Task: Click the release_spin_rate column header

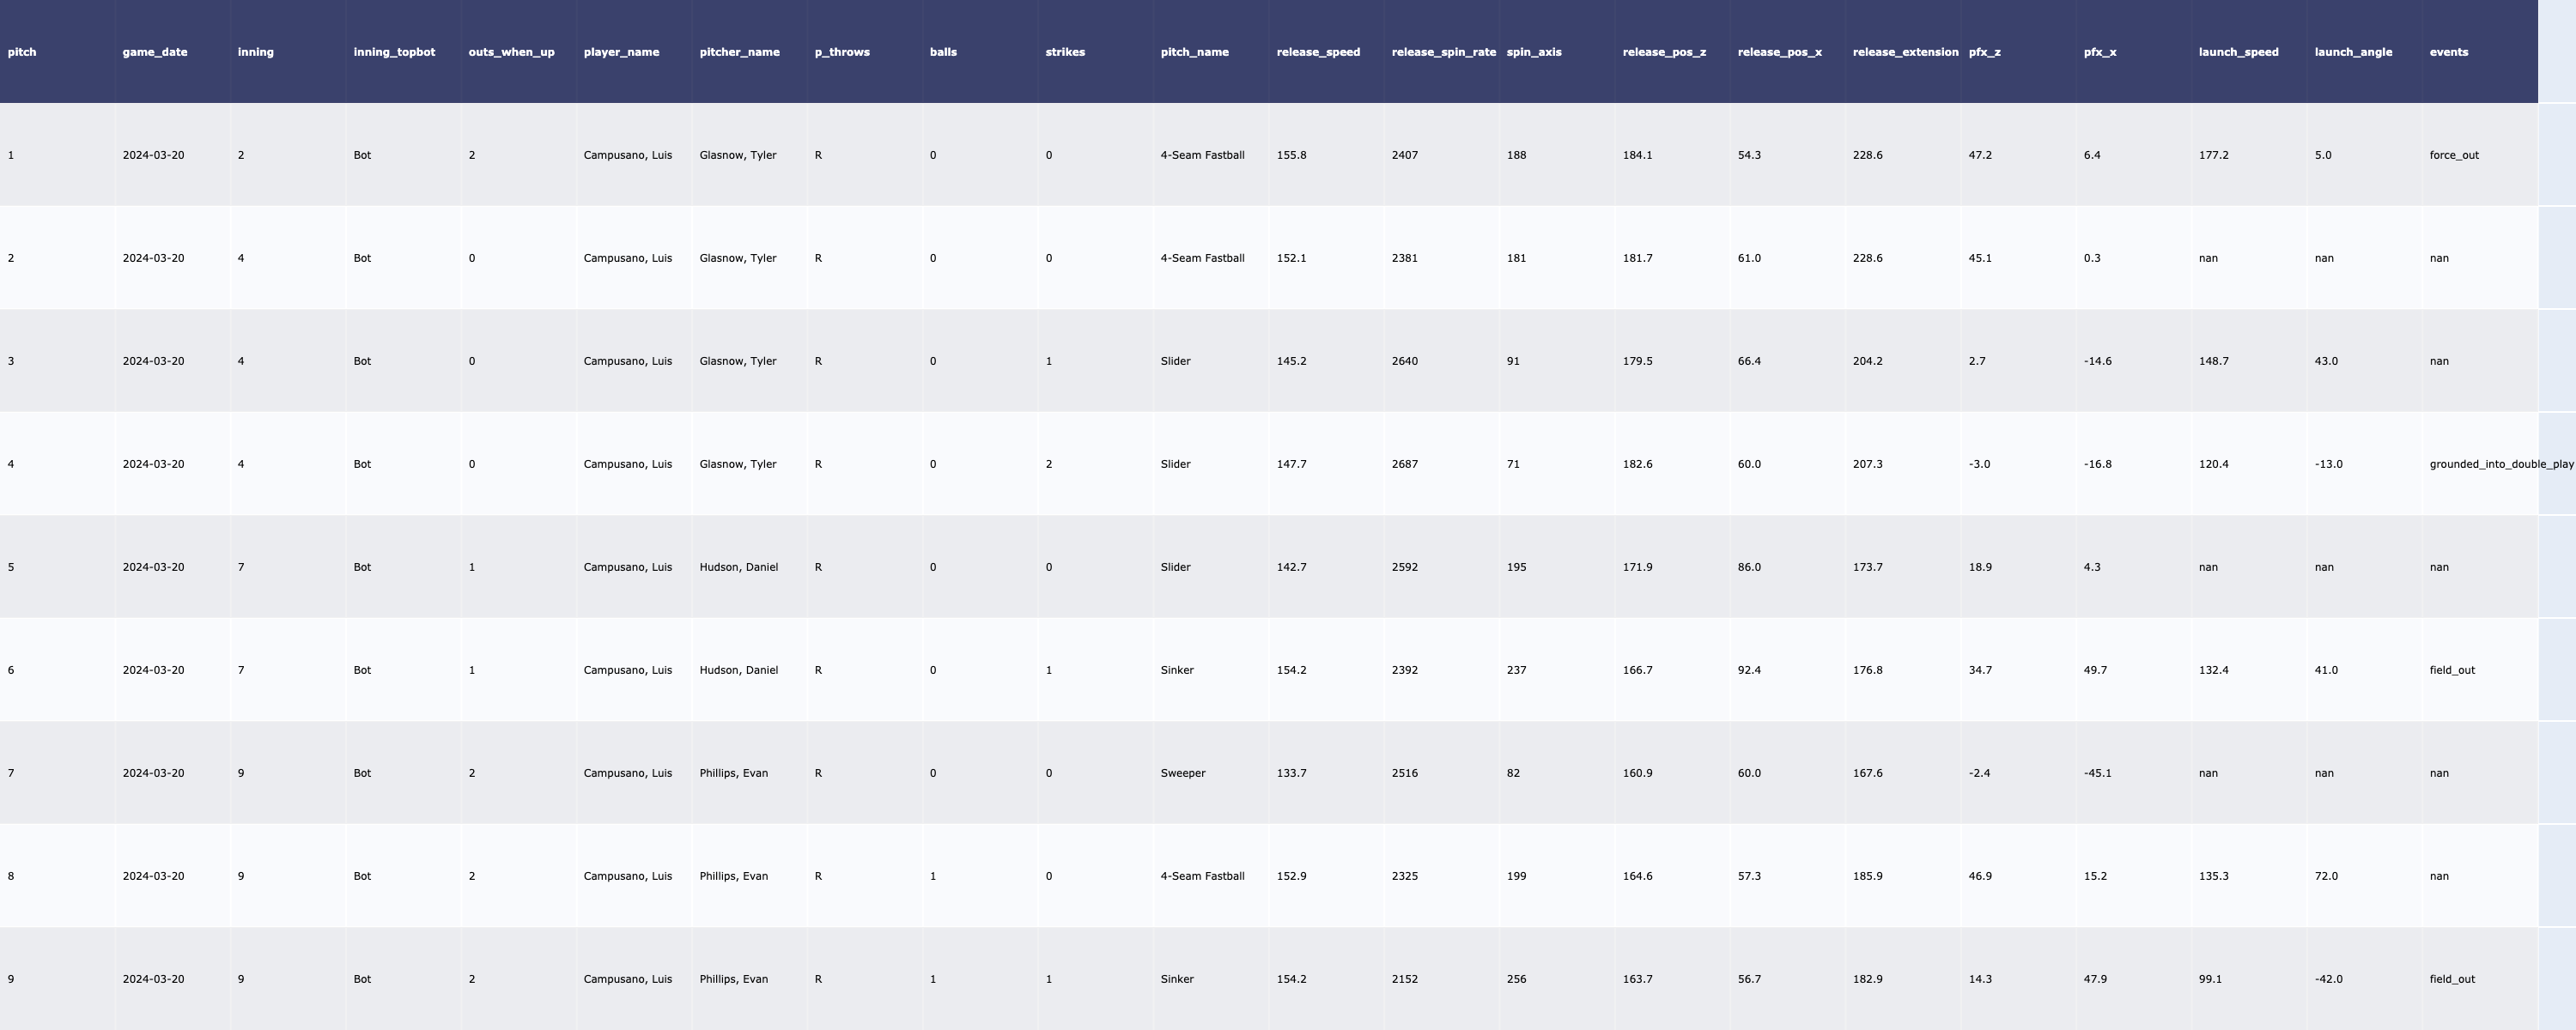Action: [x=1443, y=52]
